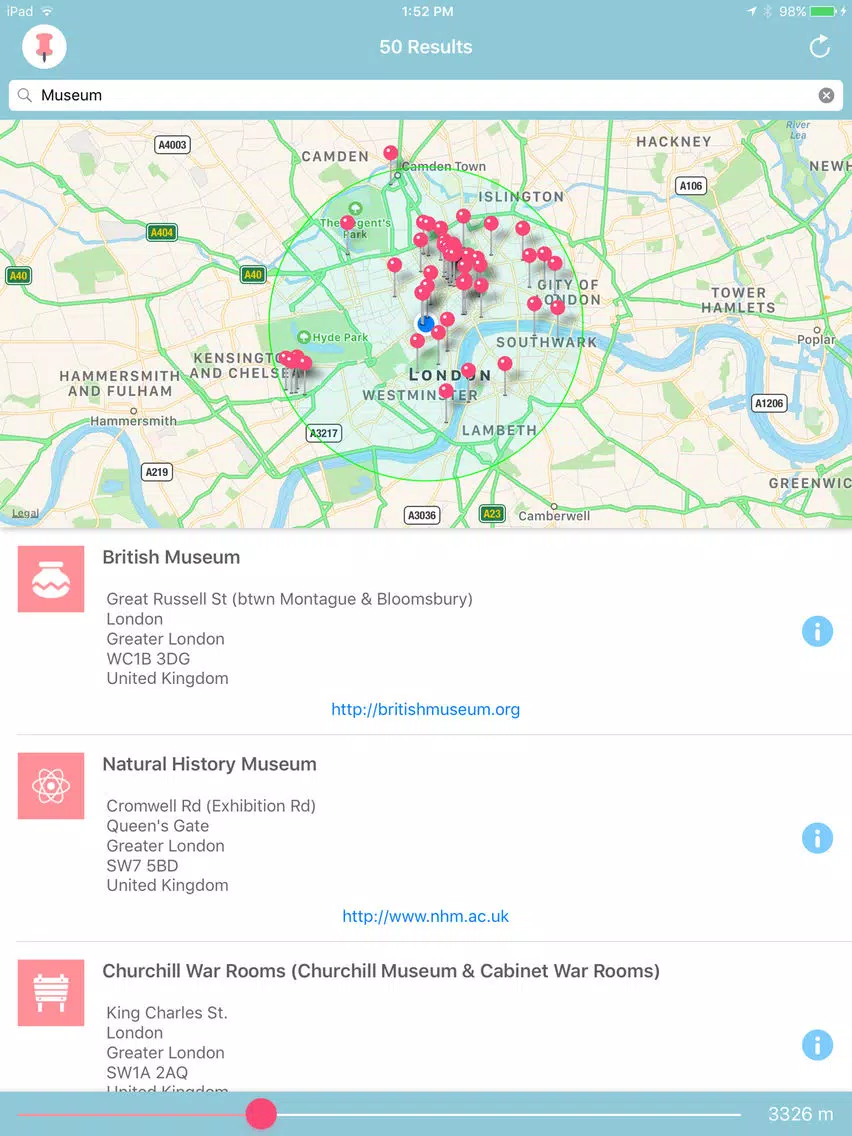Tap the search magnifier icon
This screenshot has width=852, height=1136.
[x=25, y=95]
